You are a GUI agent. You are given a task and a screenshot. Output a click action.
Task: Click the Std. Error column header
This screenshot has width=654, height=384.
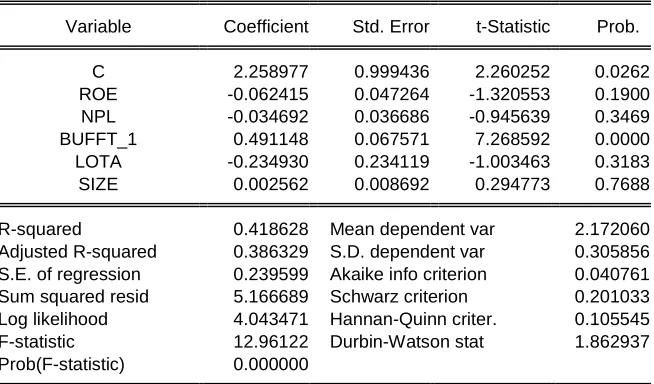point(391,27)
